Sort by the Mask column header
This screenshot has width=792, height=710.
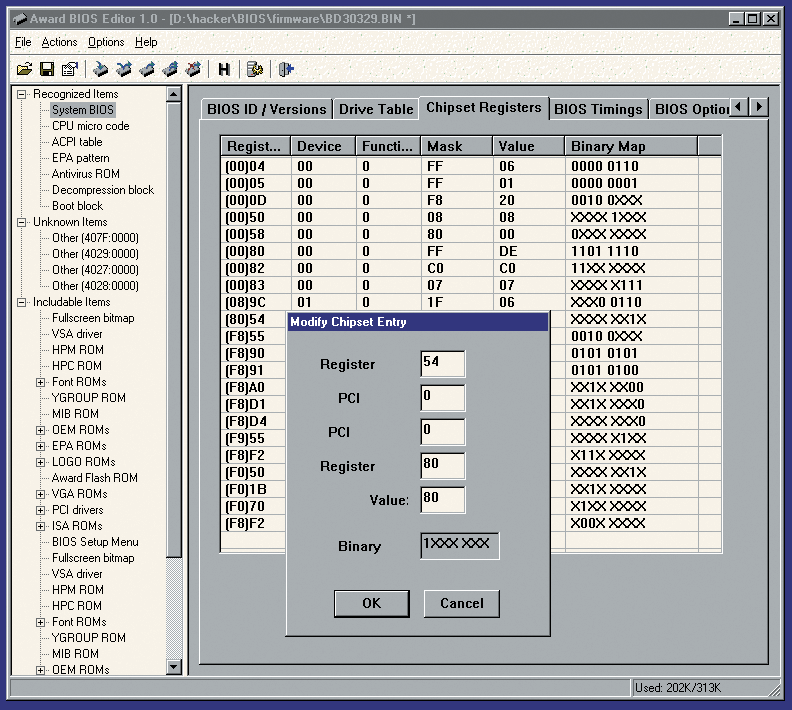click(x=457, y=146)
